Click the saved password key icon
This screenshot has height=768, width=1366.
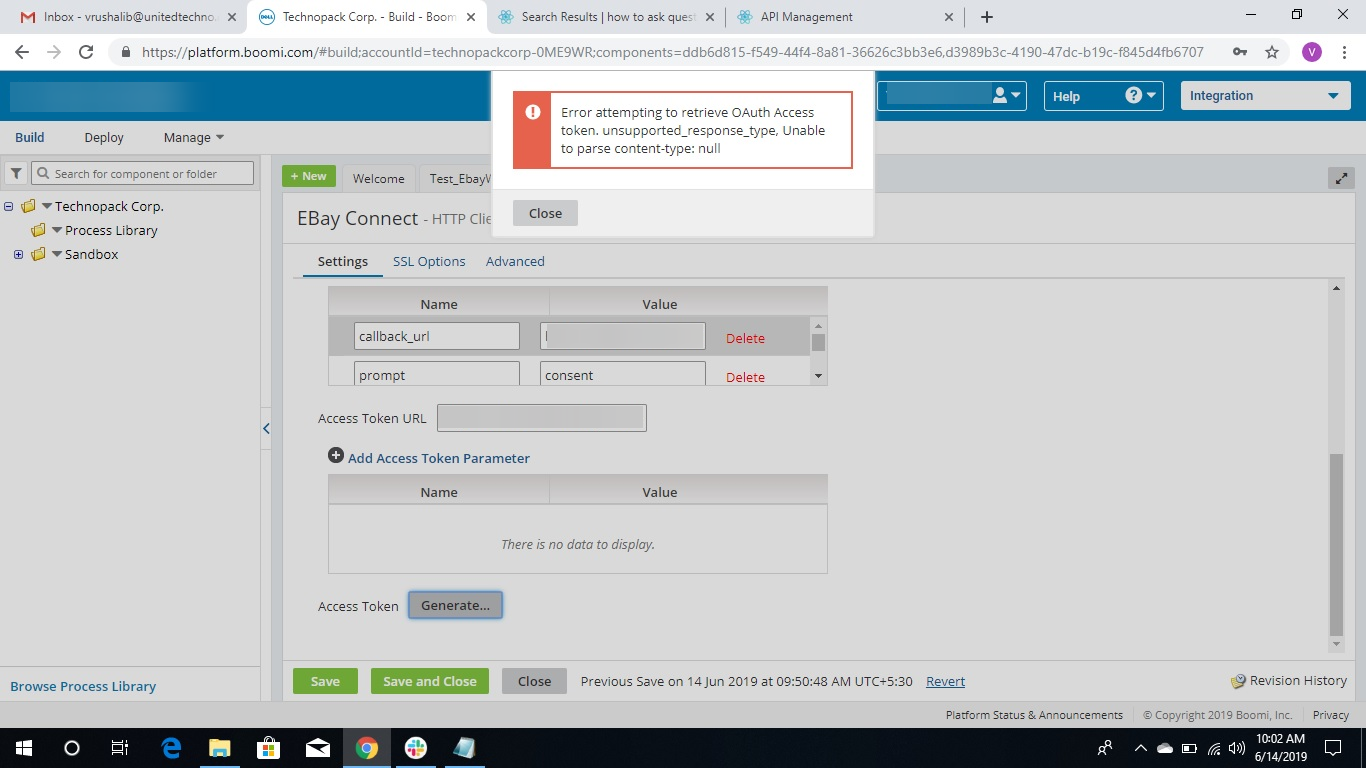coord(1239,52)
